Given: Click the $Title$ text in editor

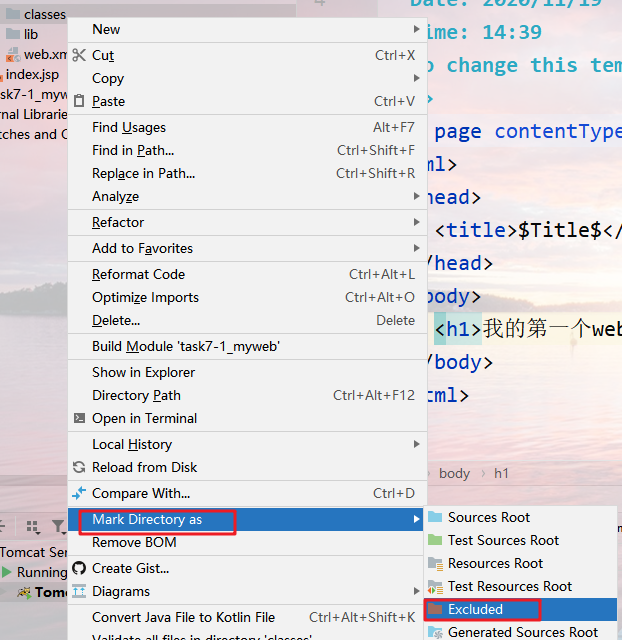Looking at the screenshot, I should 560,231.
